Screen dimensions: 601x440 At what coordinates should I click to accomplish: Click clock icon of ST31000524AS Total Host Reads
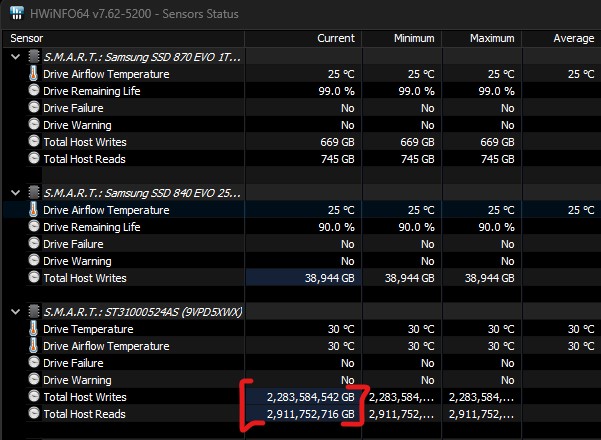pos(34,414)
